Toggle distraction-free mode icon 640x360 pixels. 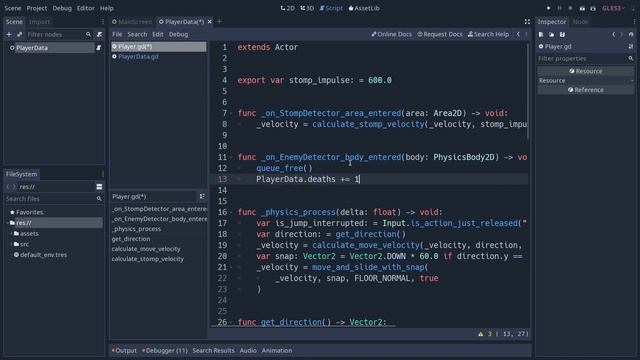click(x=527, y=22)
